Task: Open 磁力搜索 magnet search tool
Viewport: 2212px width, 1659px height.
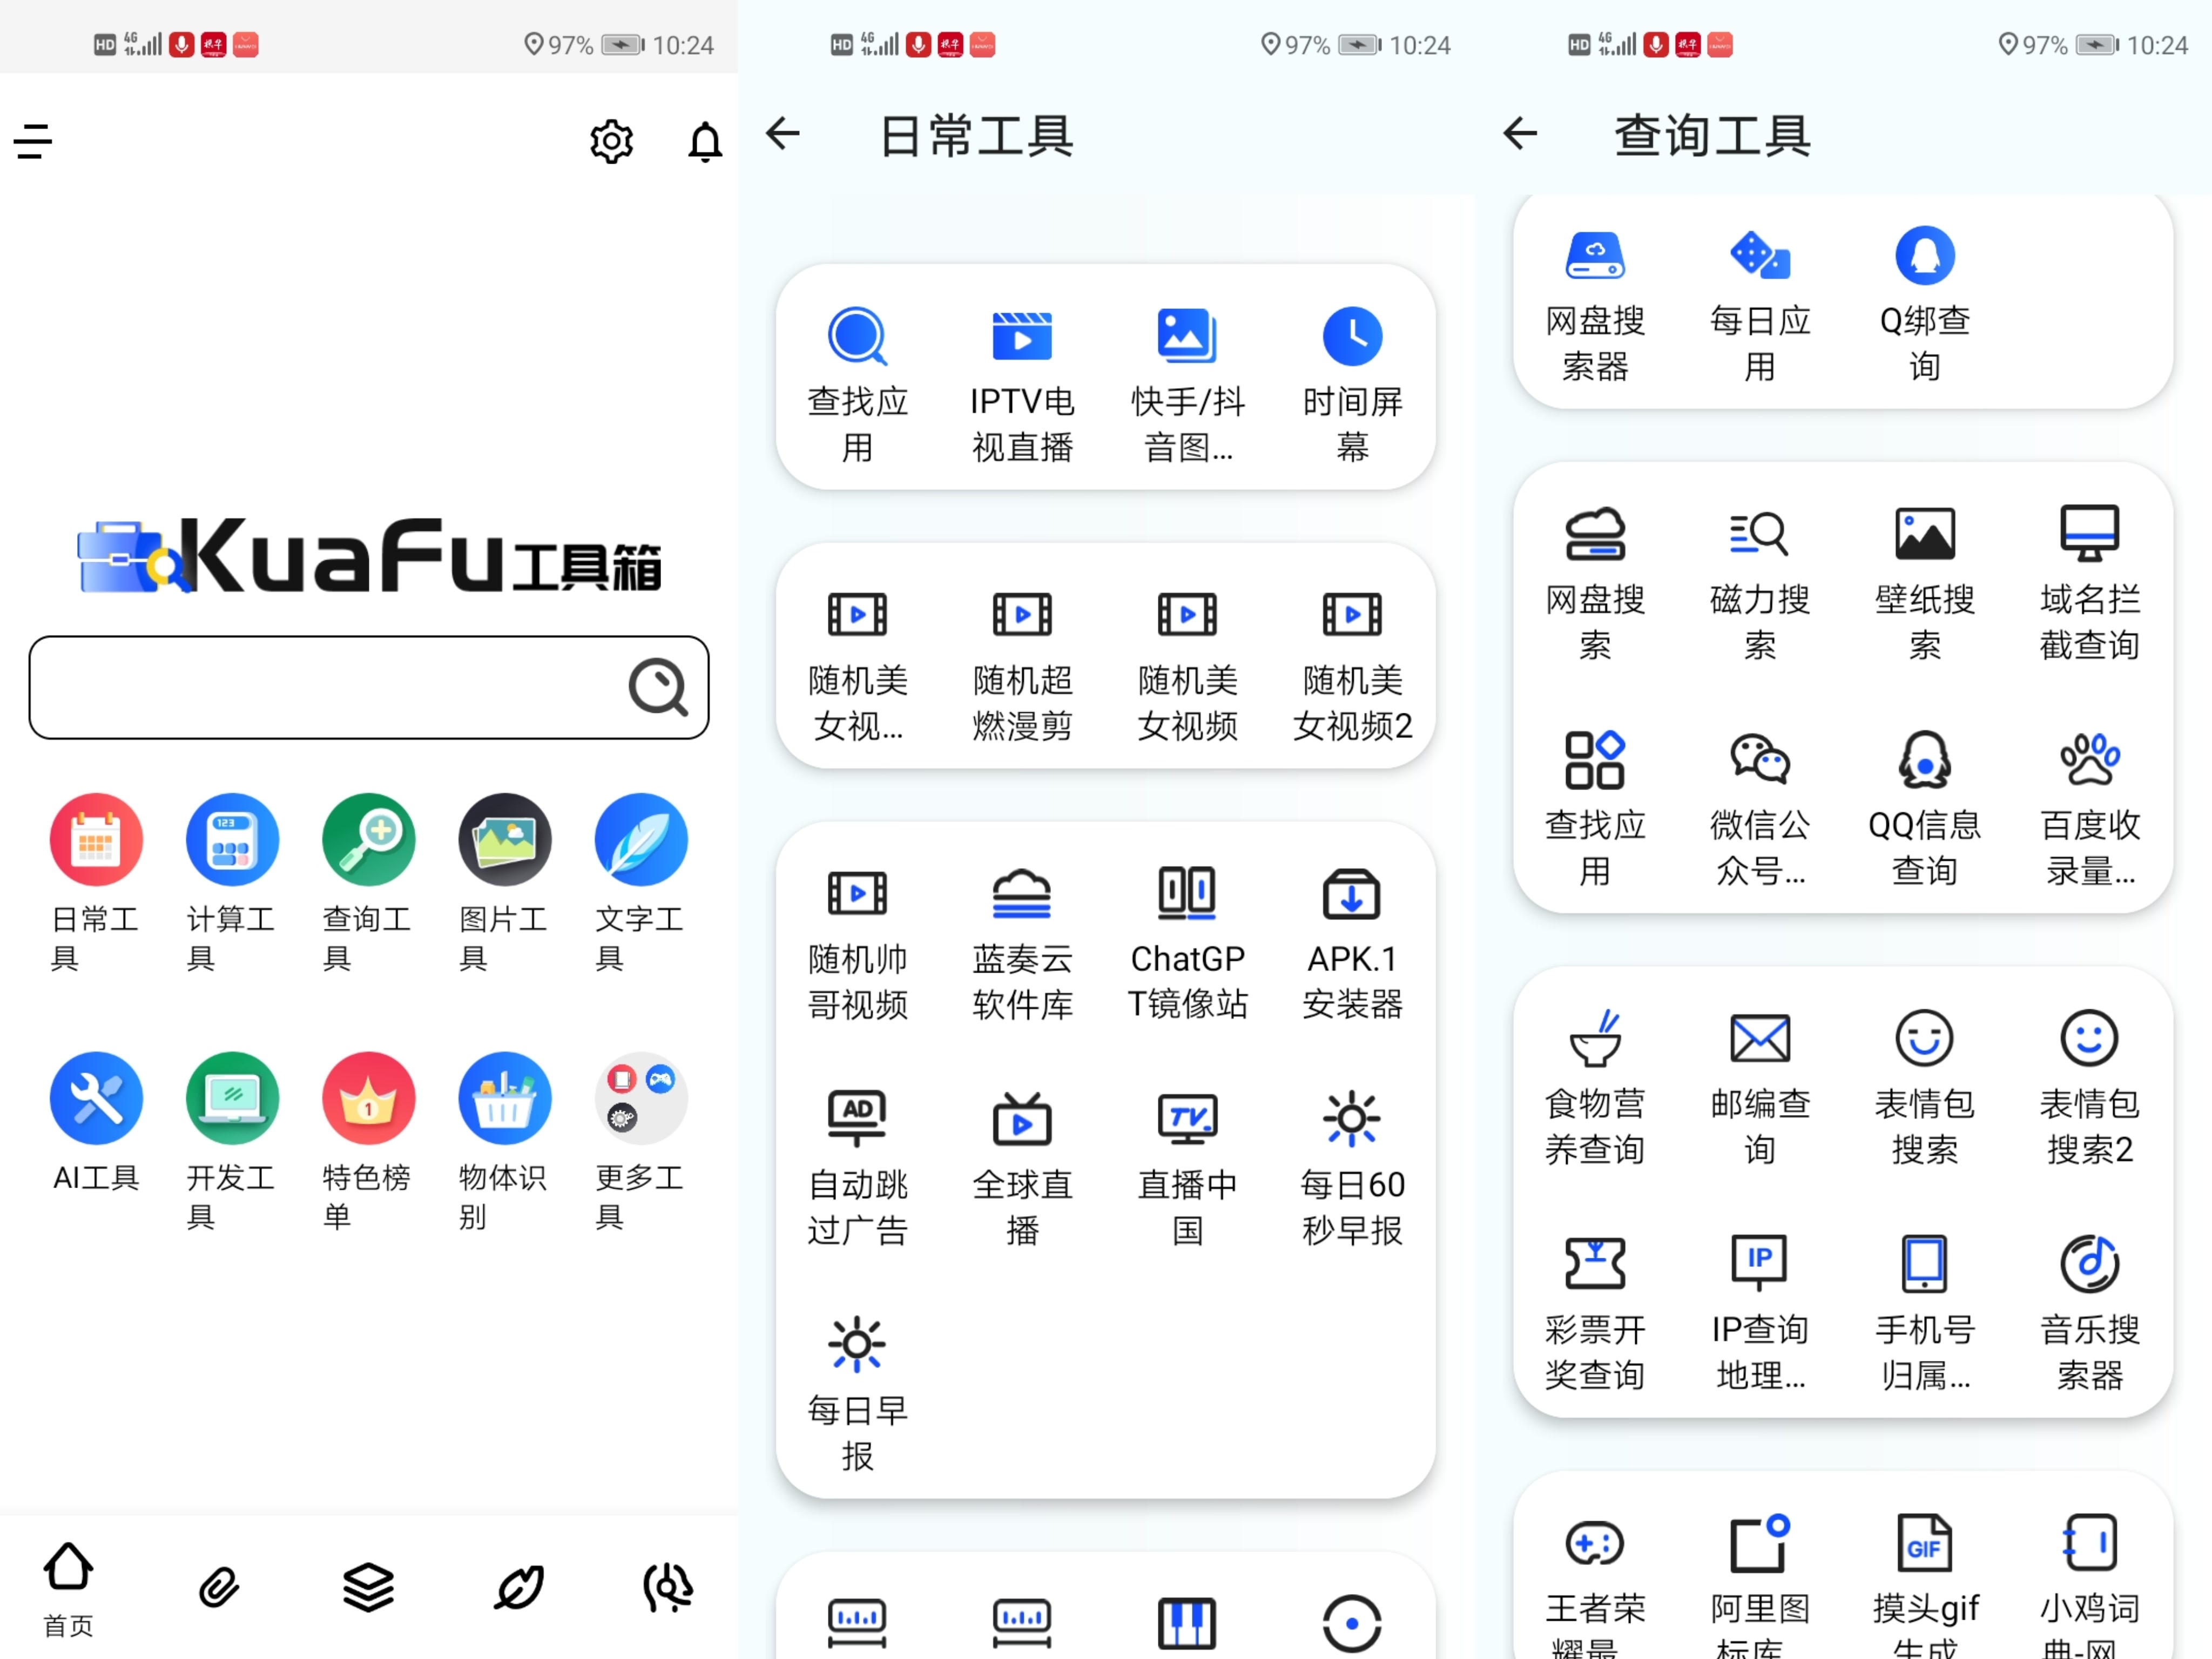Action: [1759, 533]
